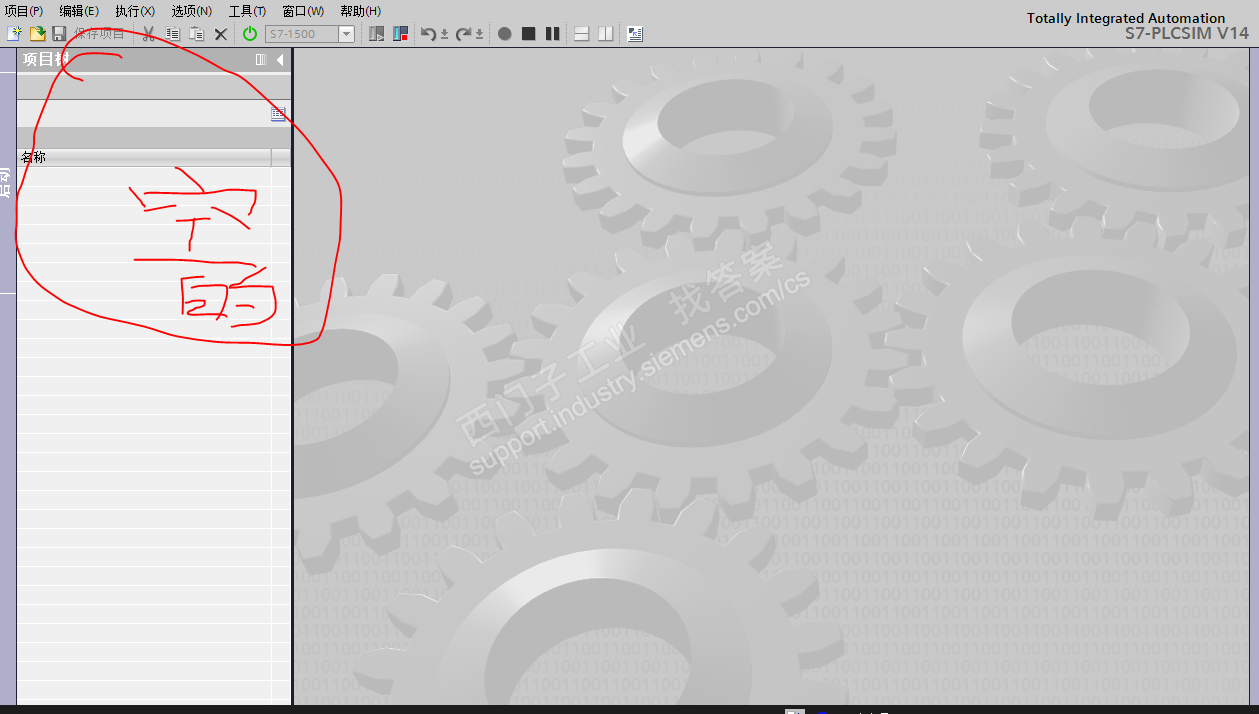Collapse the project tree with the left arrow
The height and width of the screenshot is (714, 1259).
pyautogui.click(x=280, y=60)
